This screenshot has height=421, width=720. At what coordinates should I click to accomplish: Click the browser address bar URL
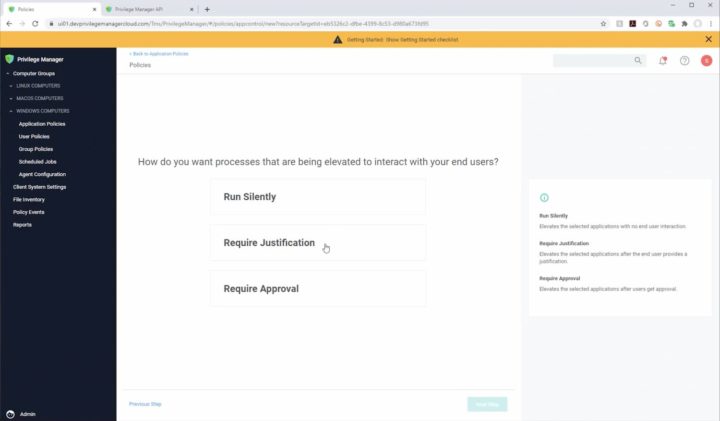243,23
